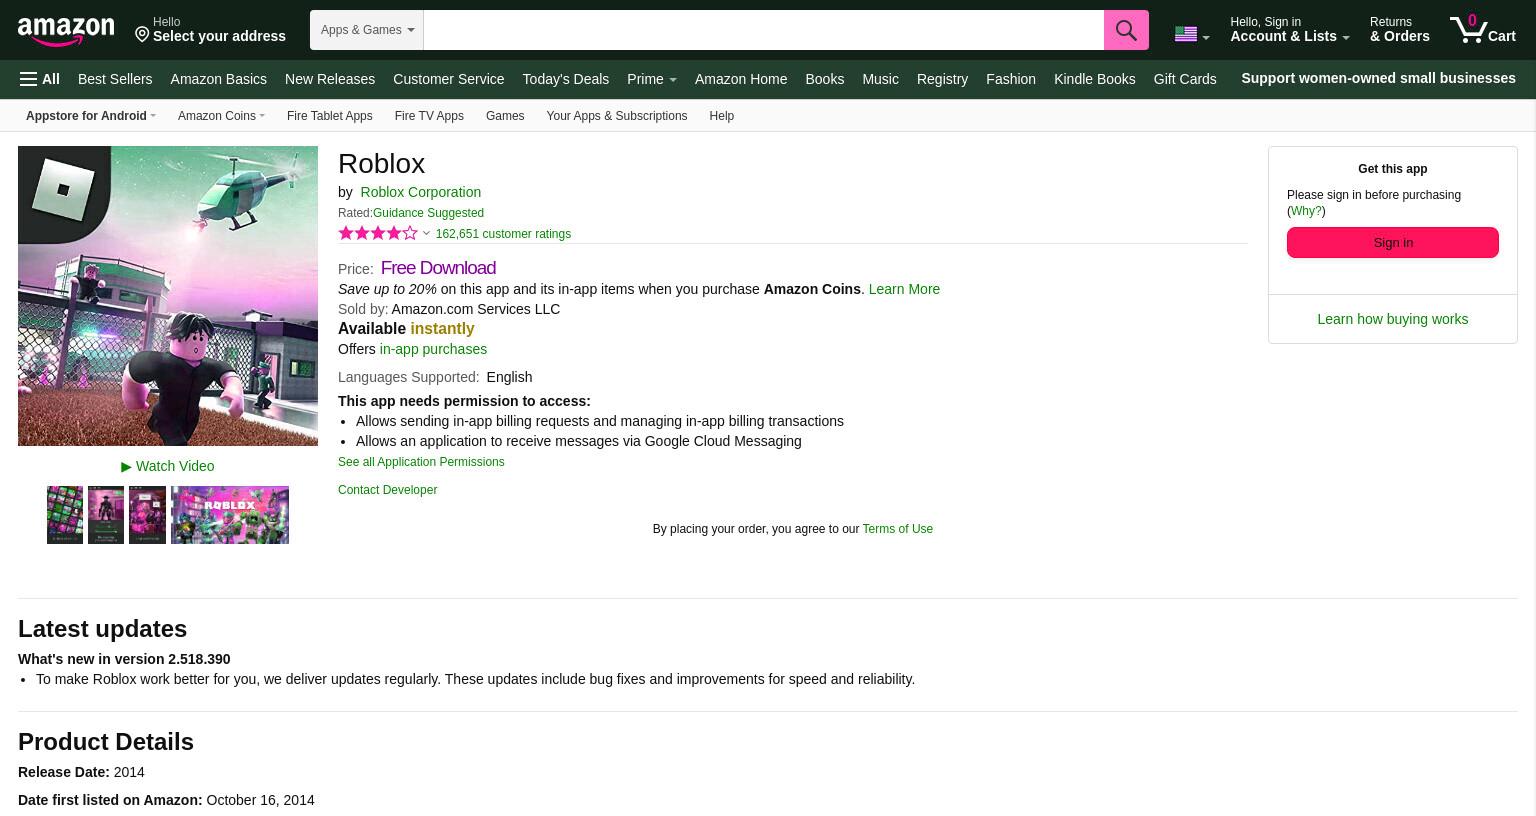Click the location pin address selector
The image size is (1536, 816).
[210, 29]
